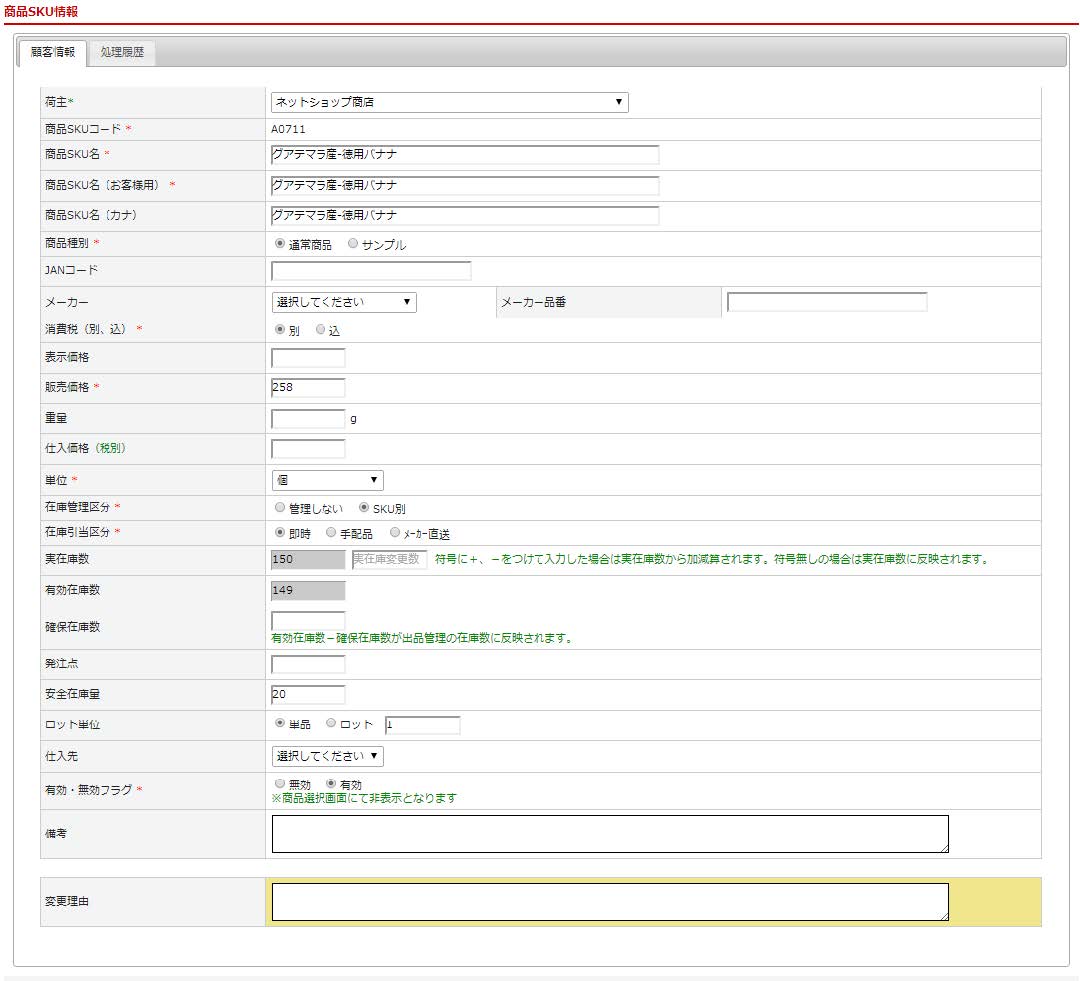The width and height of the screenshot is (1080, 981).
Task: Click the 変更理由 text area
Action: coord(609,902)
